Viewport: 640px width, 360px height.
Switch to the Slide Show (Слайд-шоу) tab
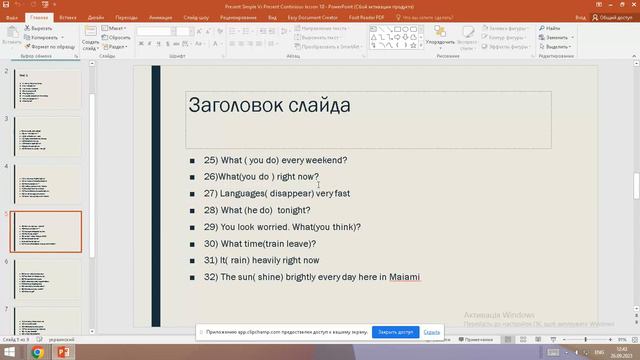pyautogui.click(x=196, y=18)
